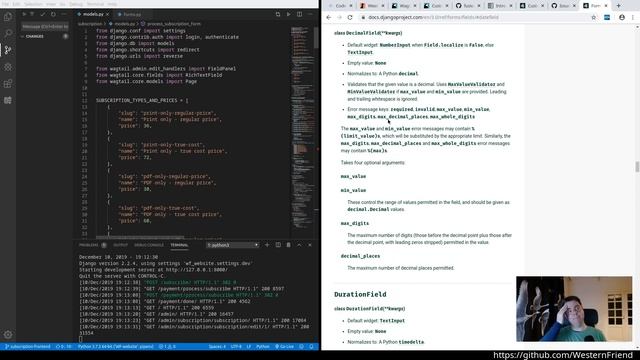Screen dimensions: 640x360
Task: Click the open changes icon in editor toolbar
Action: (x=278, y=14)
